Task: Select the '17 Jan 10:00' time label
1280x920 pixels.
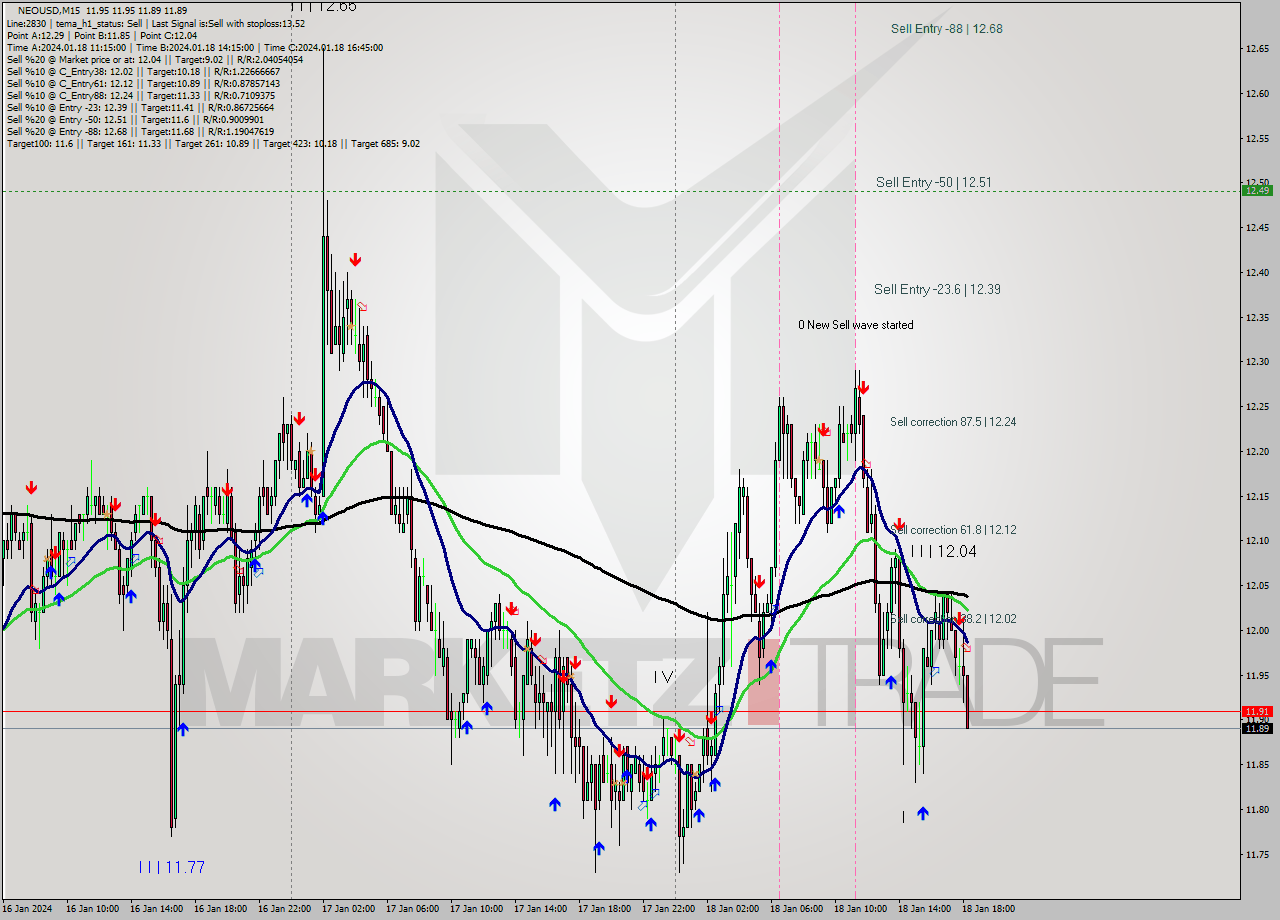Action: click(476, 909)
